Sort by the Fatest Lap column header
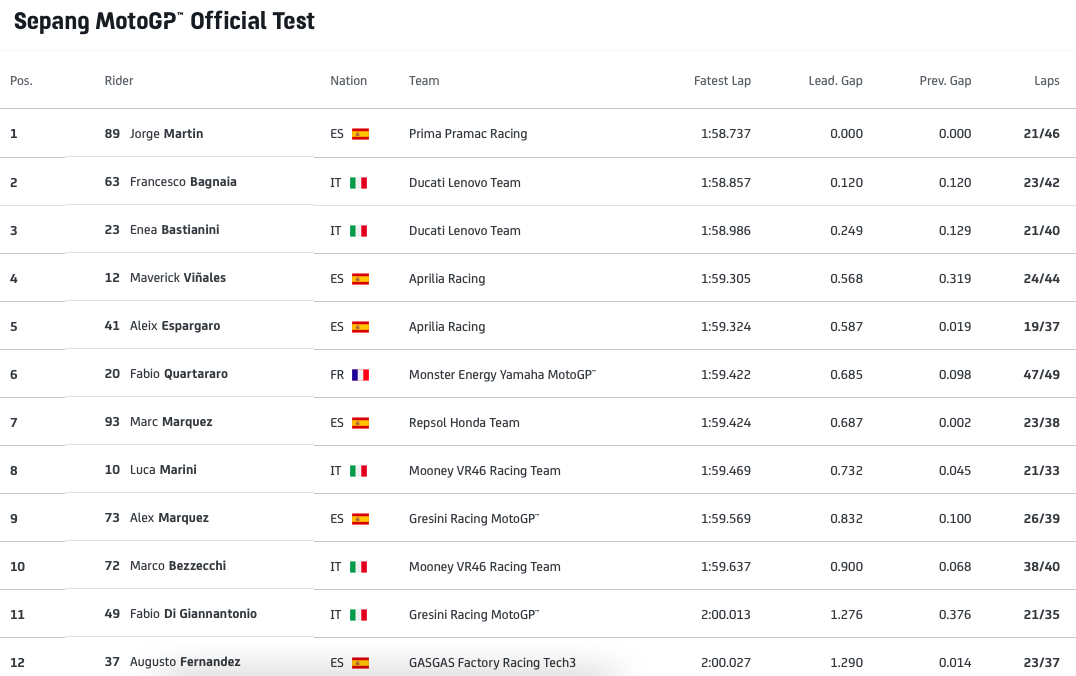This screenshot has width=1076, height=676. click(x=722, y=81)
